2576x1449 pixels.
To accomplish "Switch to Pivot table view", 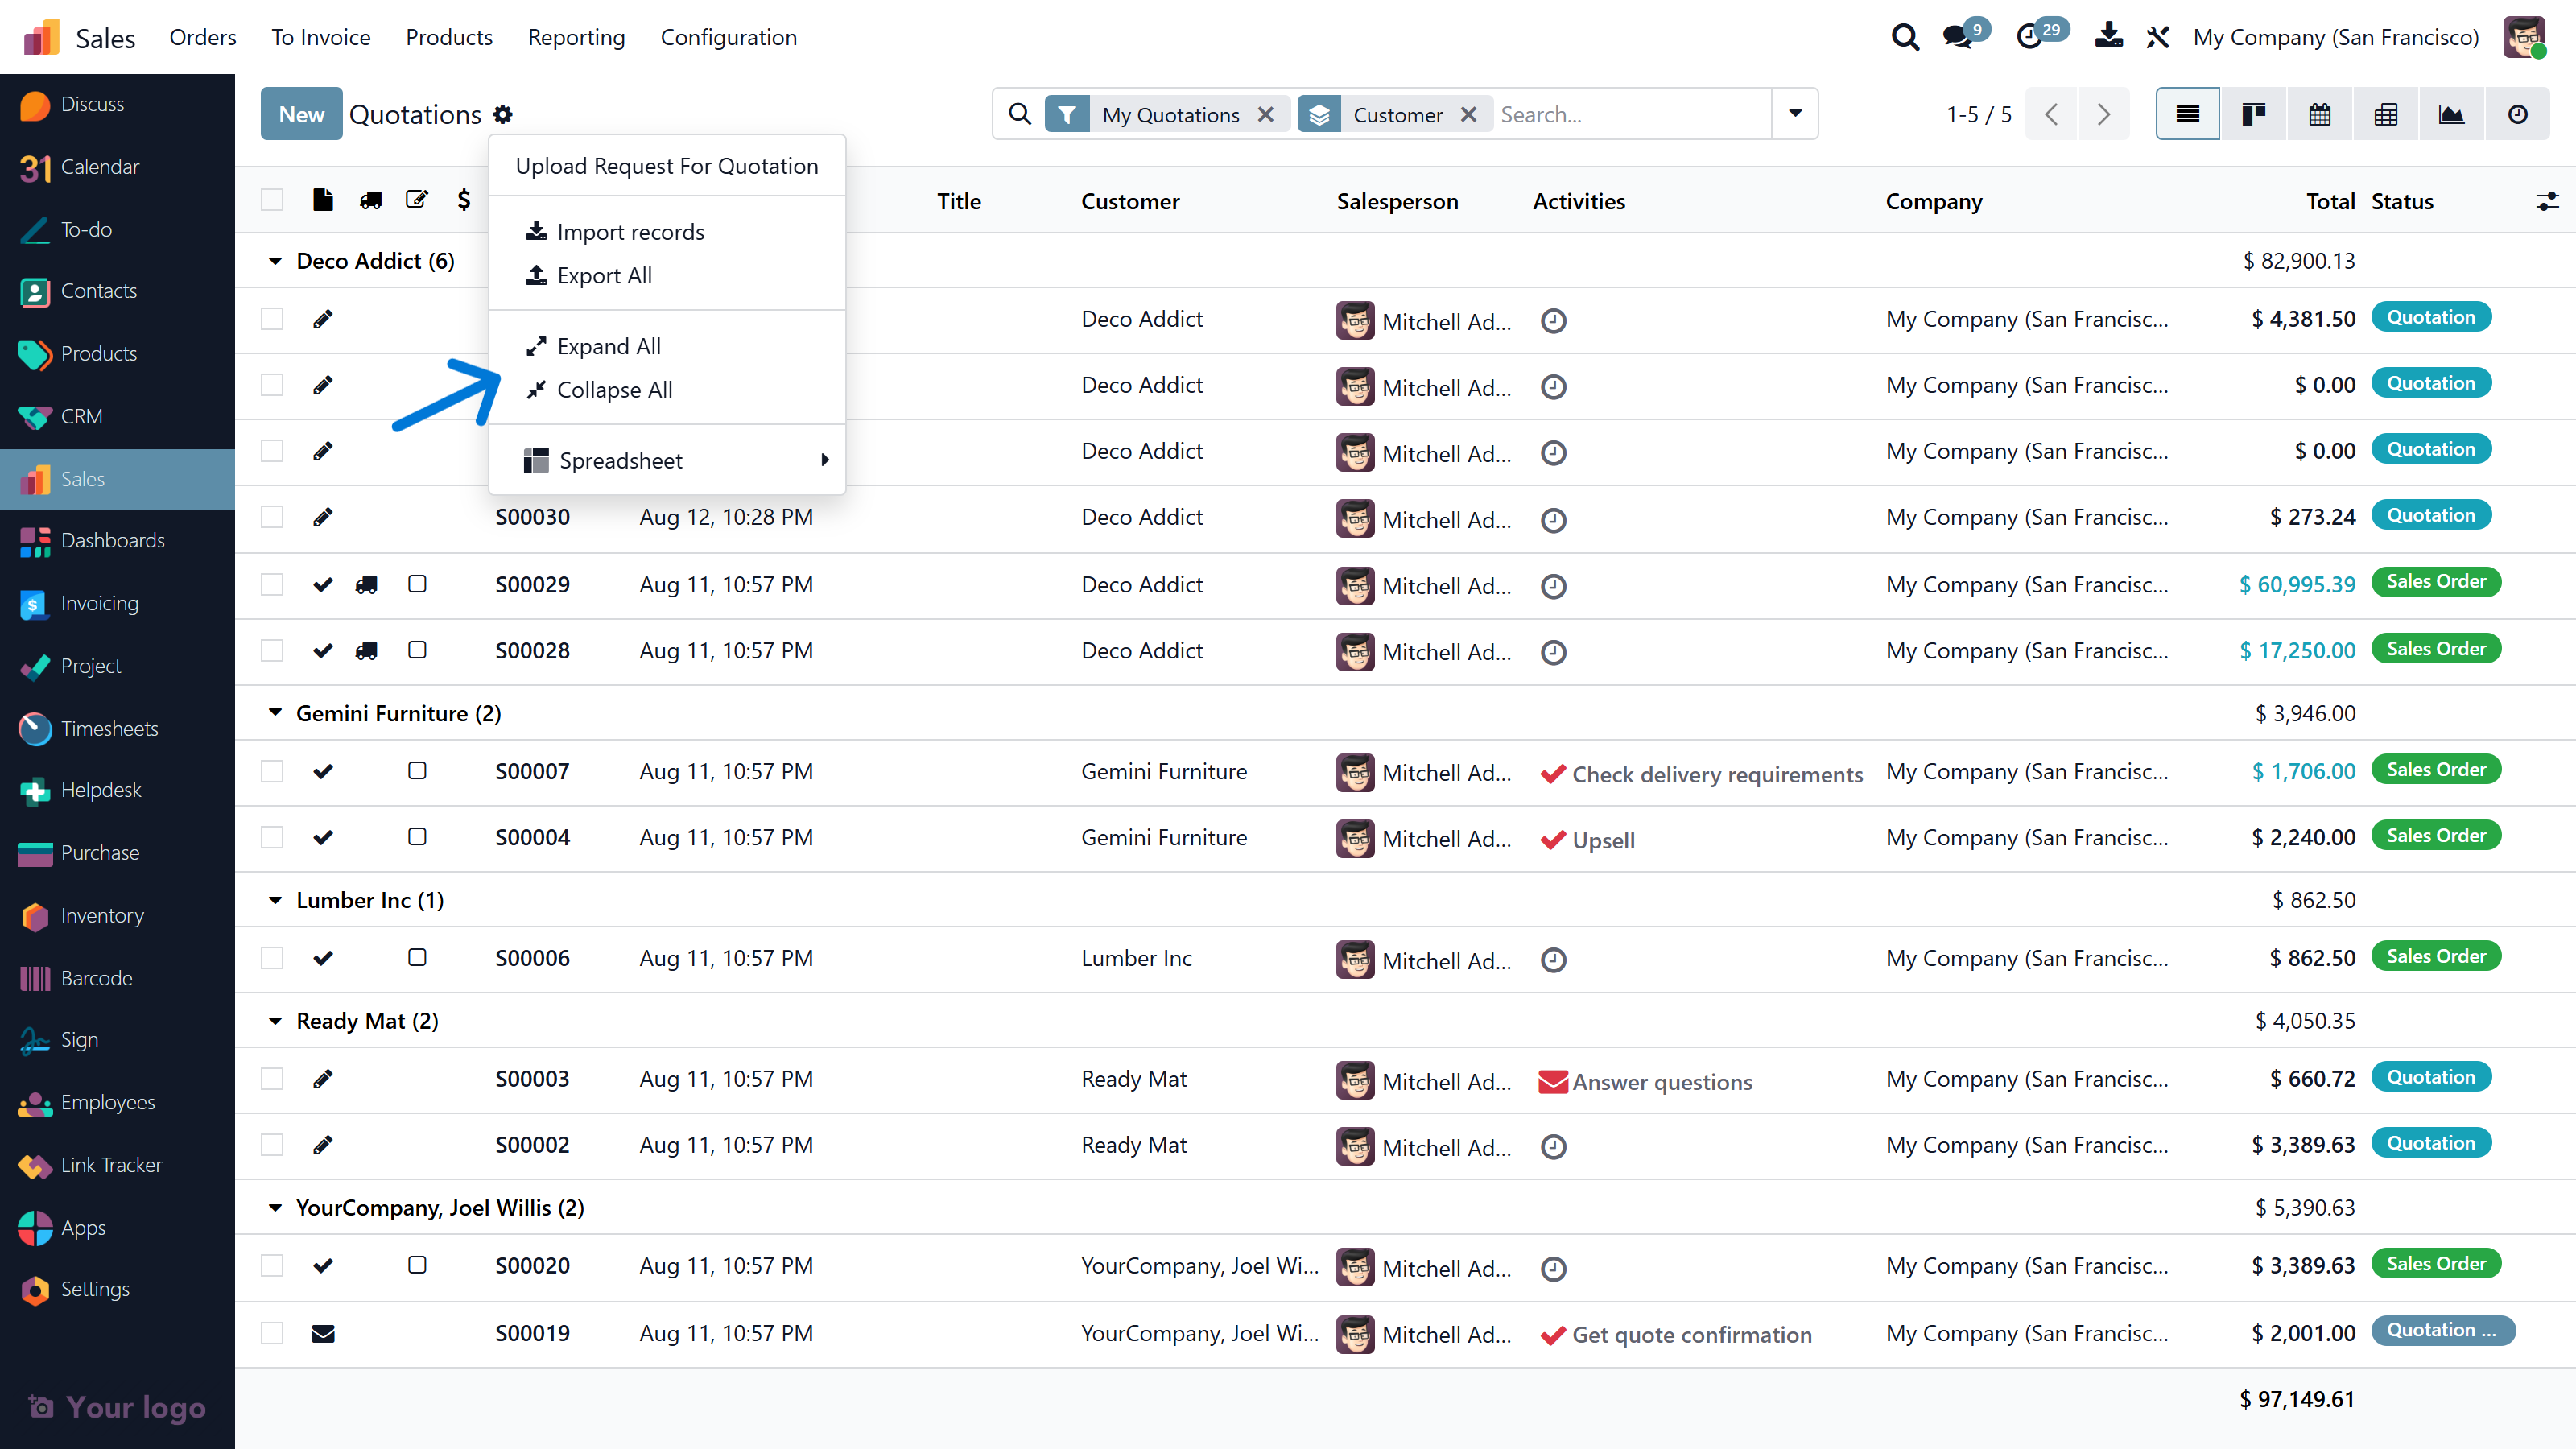I will pyautogui.click(x=2385, y=114).
